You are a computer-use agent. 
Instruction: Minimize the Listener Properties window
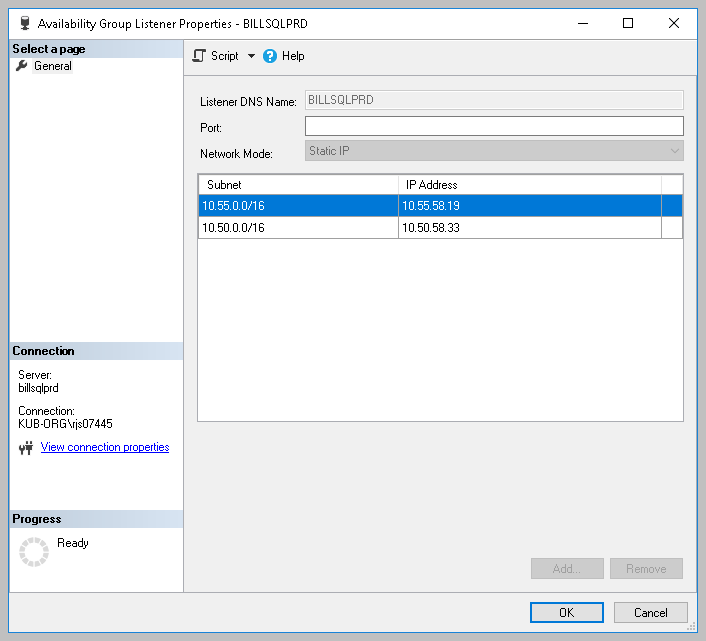(x=583, y=23)
